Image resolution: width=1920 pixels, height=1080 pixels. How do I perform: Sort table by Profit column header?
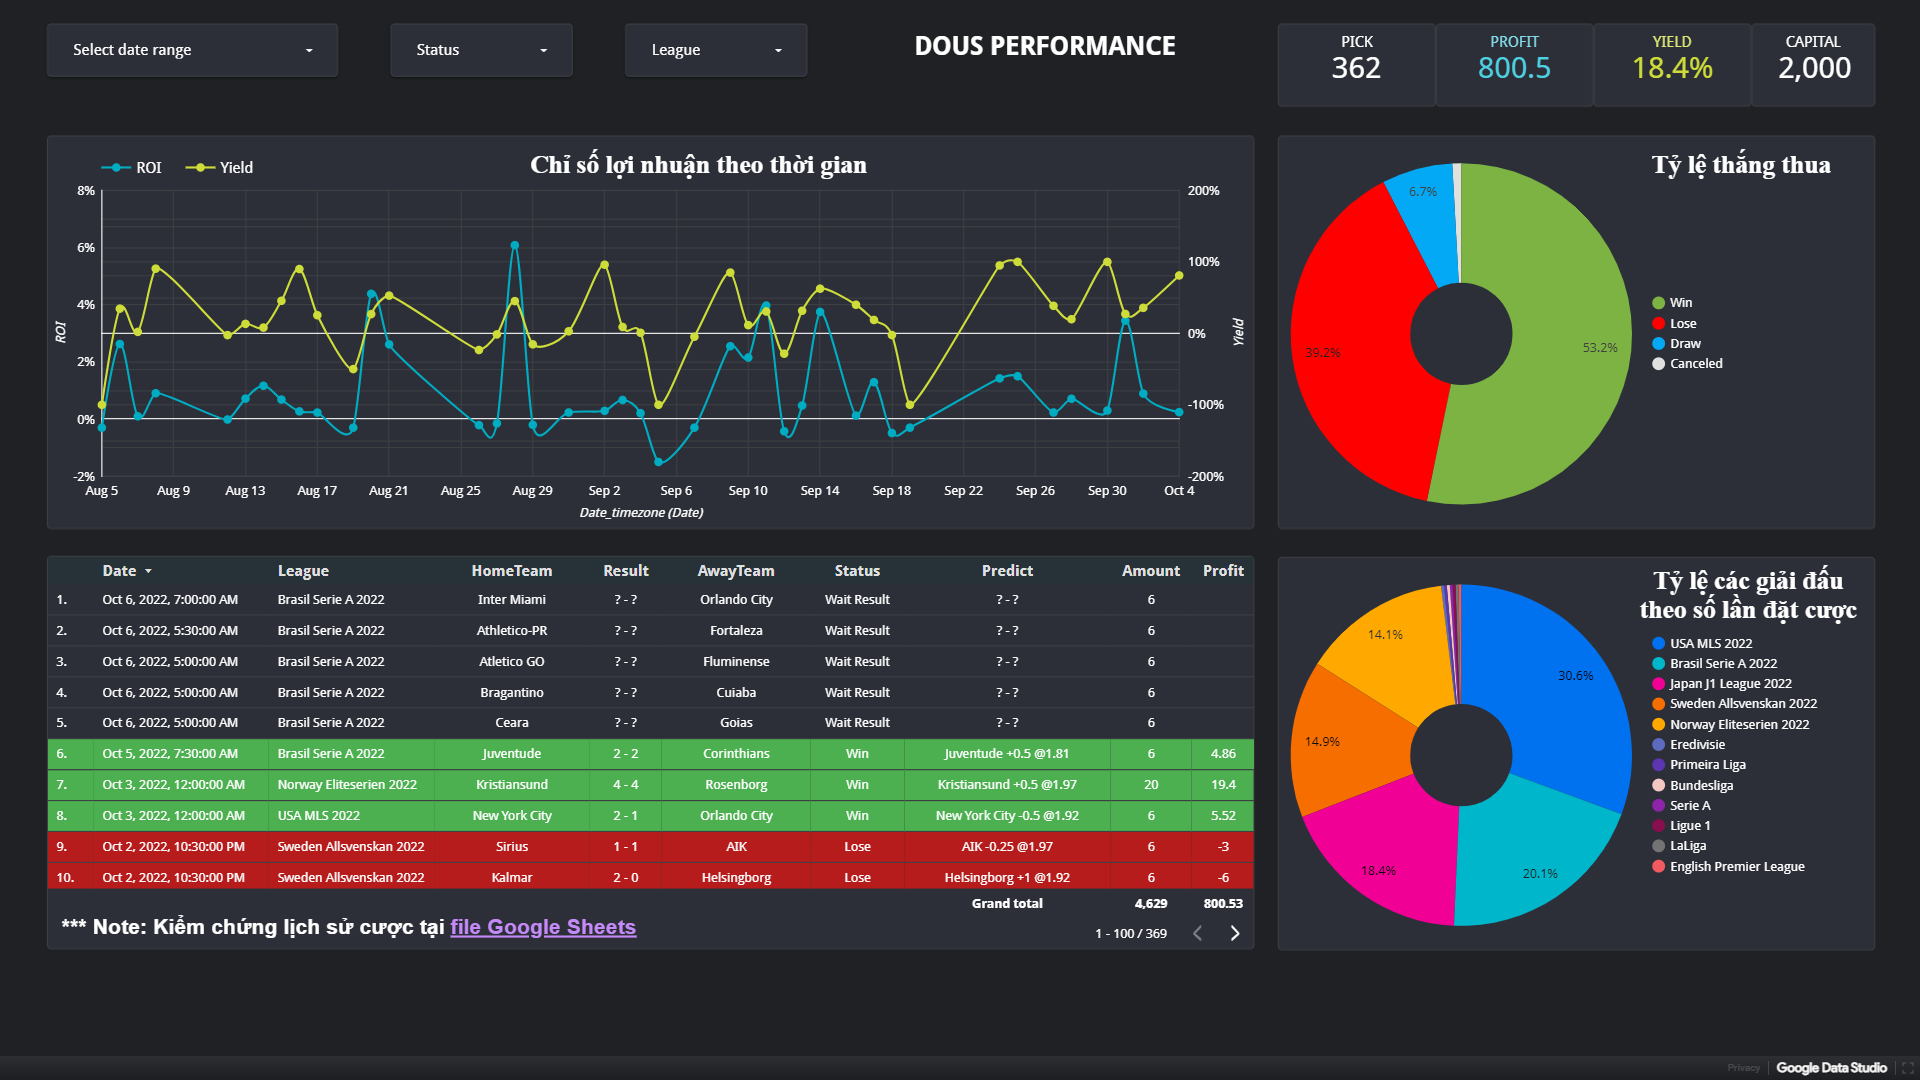1222,571
